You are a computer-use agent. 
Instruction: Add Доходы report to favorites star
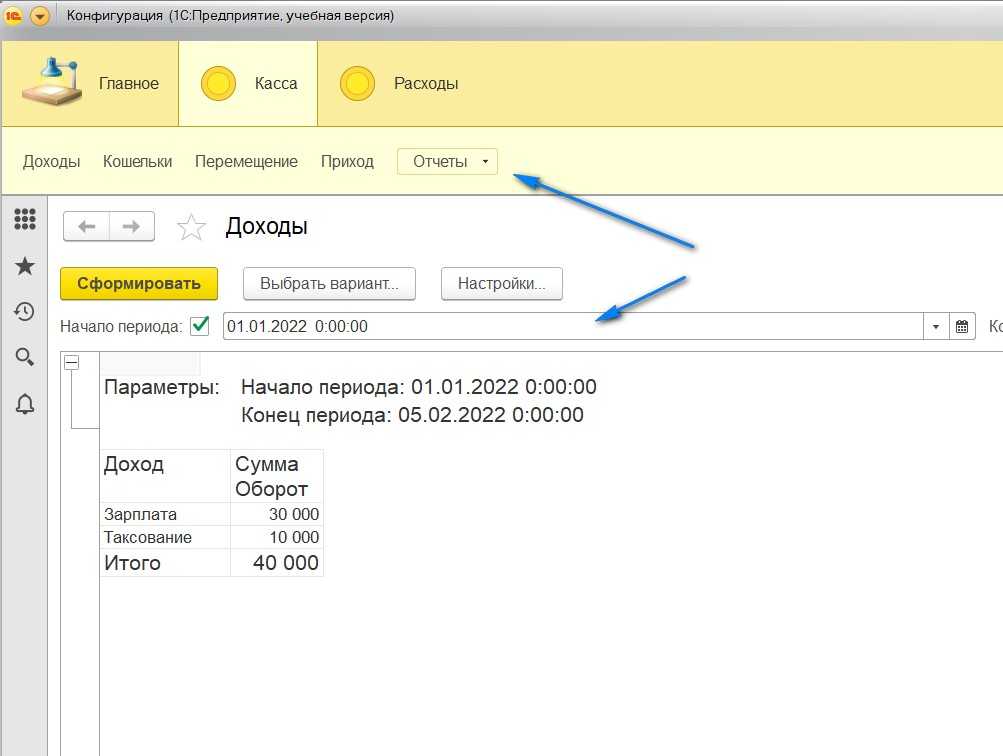click(x=191, y=227)
